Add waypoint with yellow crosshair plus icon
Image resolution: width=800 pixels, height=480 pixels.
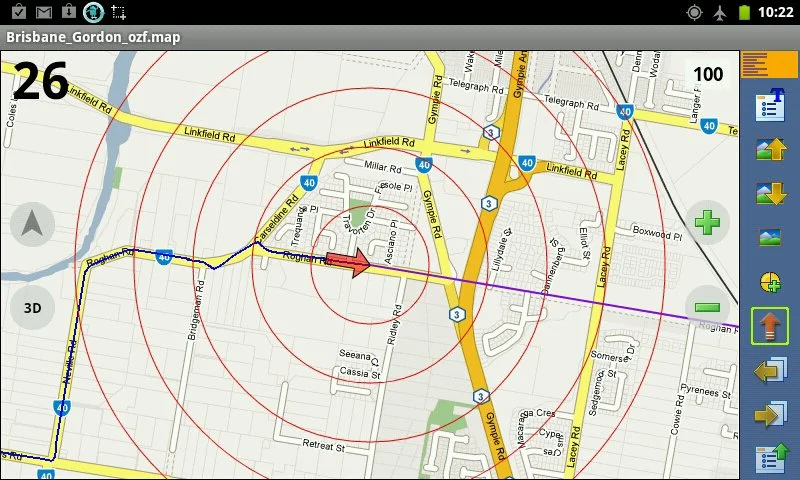[x=769, y=282]
